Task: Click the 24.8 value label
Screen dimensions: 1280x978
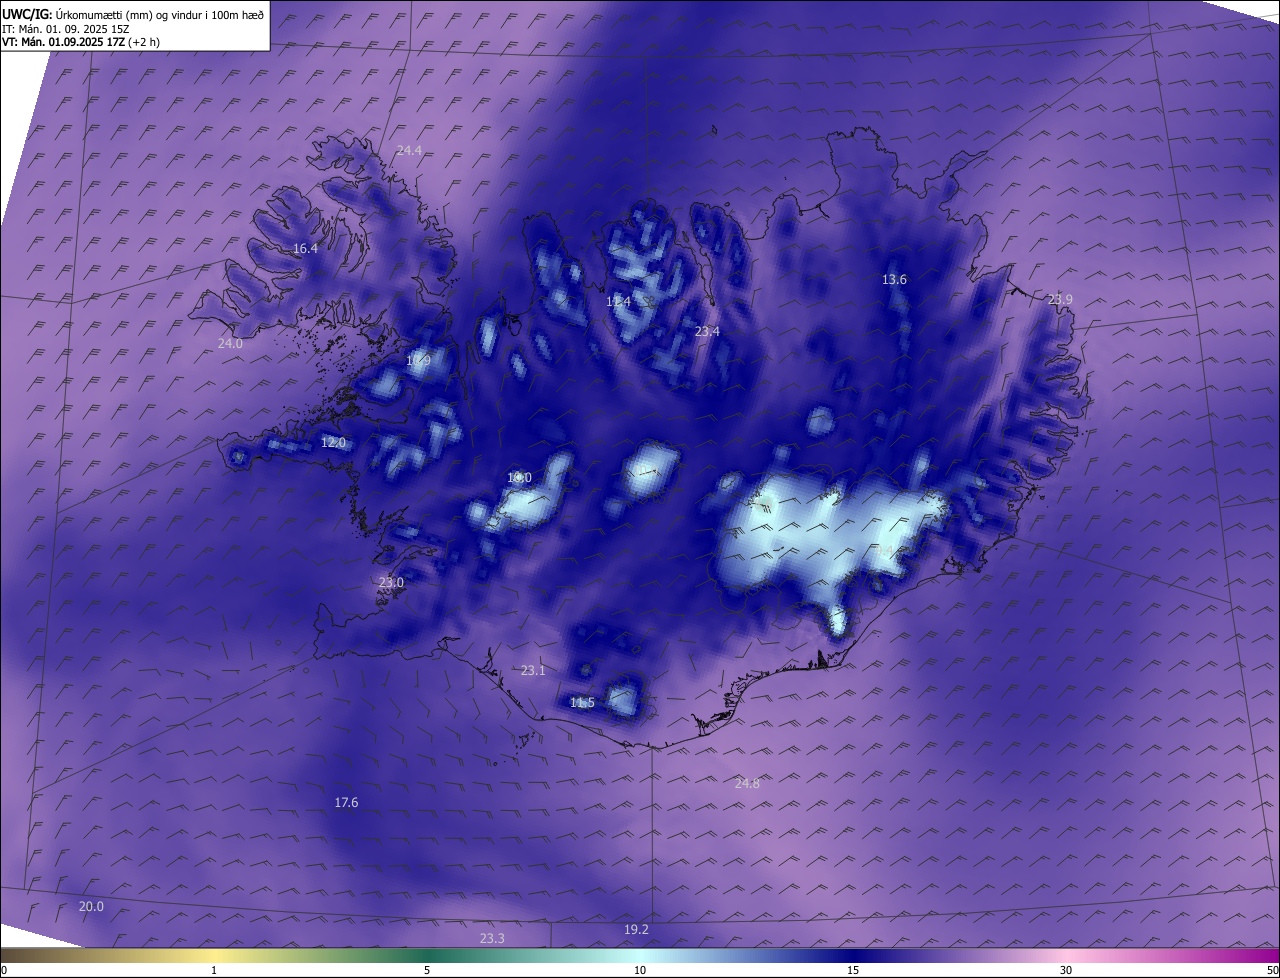Action: point(747,784)
